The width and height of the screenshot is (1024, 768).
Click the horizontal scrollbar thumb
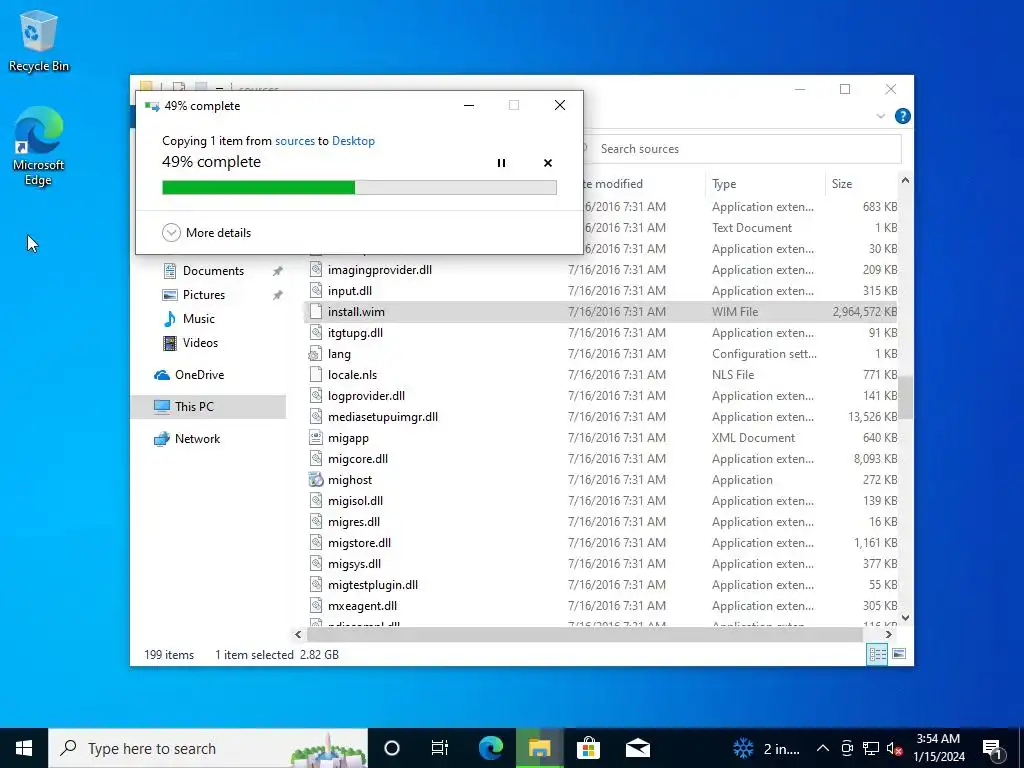click(584, 634)
